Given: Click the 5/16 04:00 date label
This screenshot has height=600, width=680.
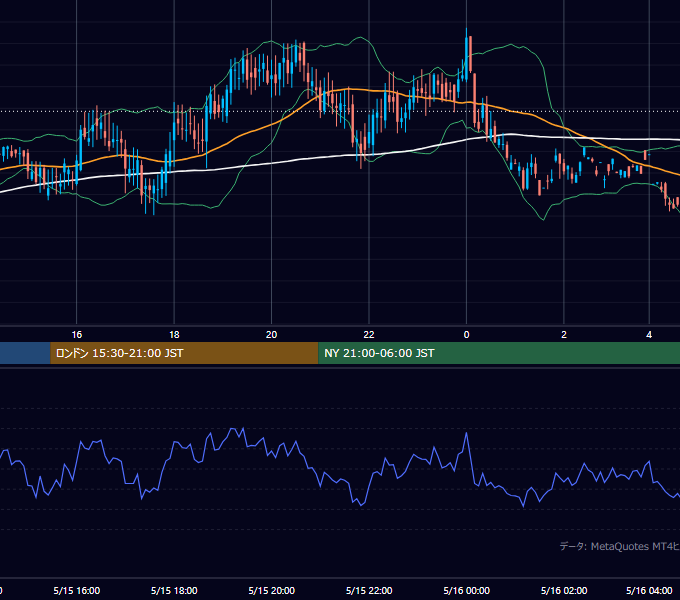Looking at the screenshot, I should (649, 590).
